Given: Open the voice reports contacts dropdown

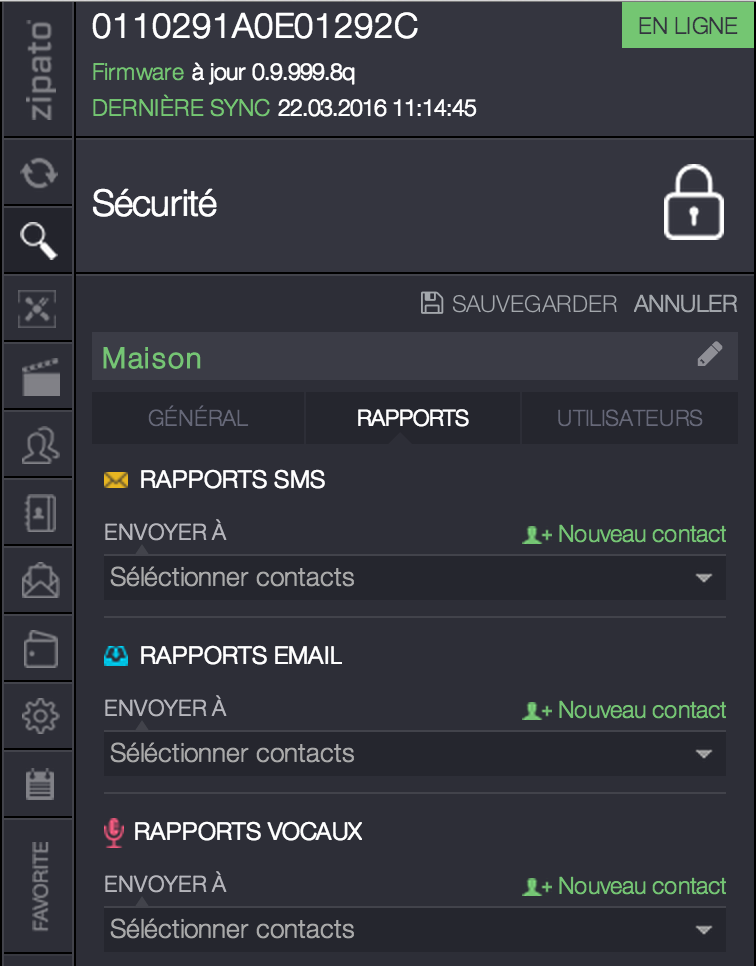Looking at the screenshot, I should pyautogui.click(x=414, y=929).
